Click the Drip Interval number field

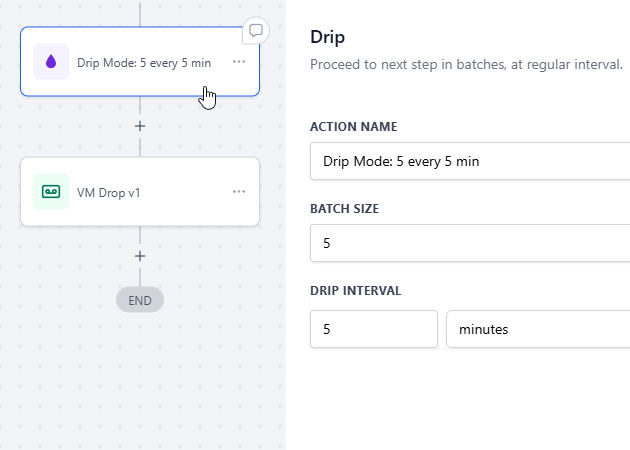pyautogui.click(x=373, y=329)
